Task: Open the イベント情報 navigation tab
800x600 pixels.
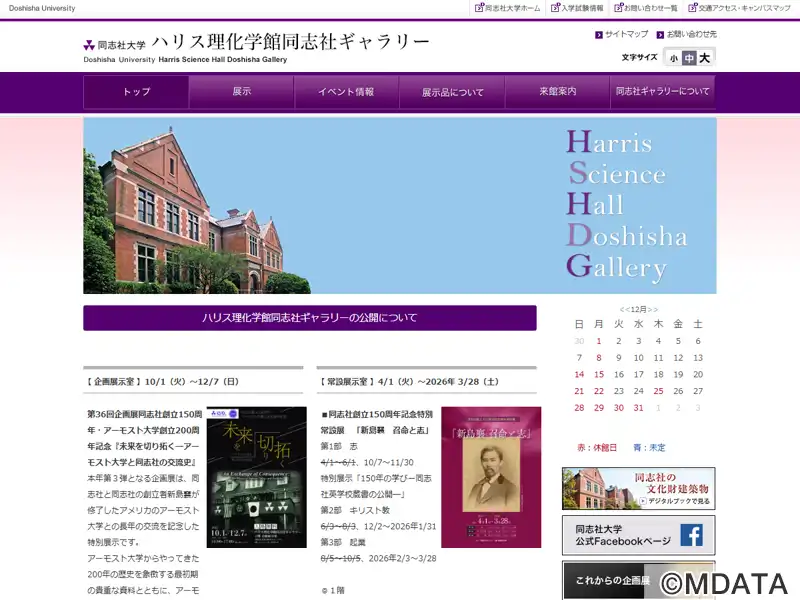Action: pyautogui.click(x=346, y=92)
